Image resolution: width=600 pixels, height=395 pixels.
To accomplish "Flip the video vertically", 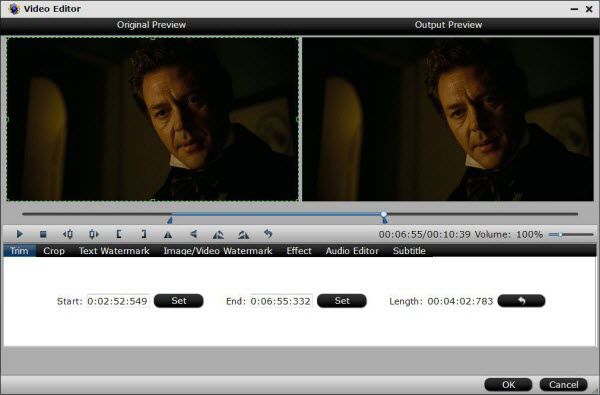I will tap(194, 234).
